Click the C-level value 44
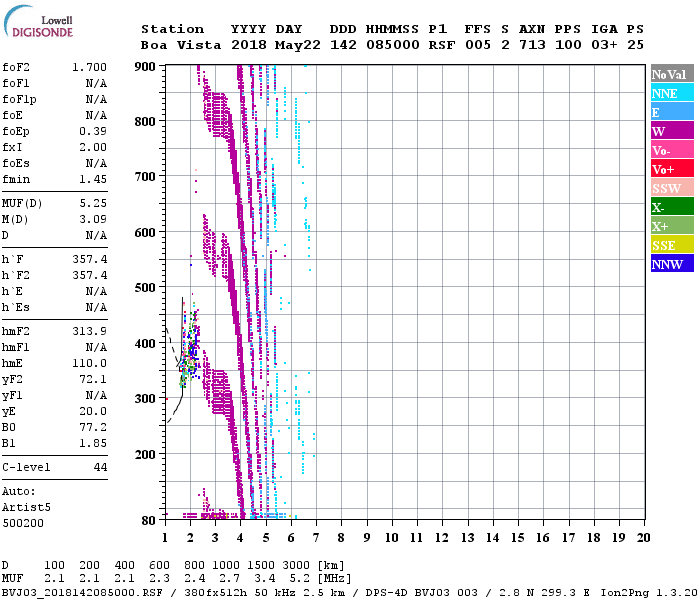 (x=100, y=467)
